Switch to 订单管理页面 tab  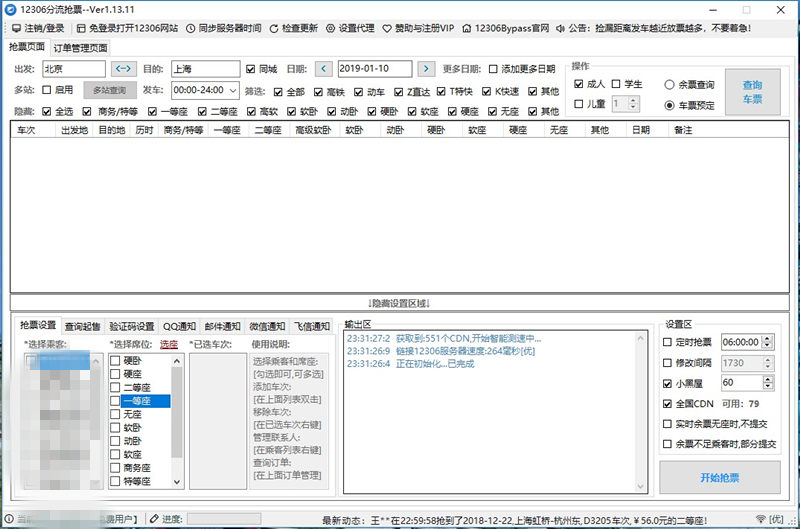coord(80,48)
